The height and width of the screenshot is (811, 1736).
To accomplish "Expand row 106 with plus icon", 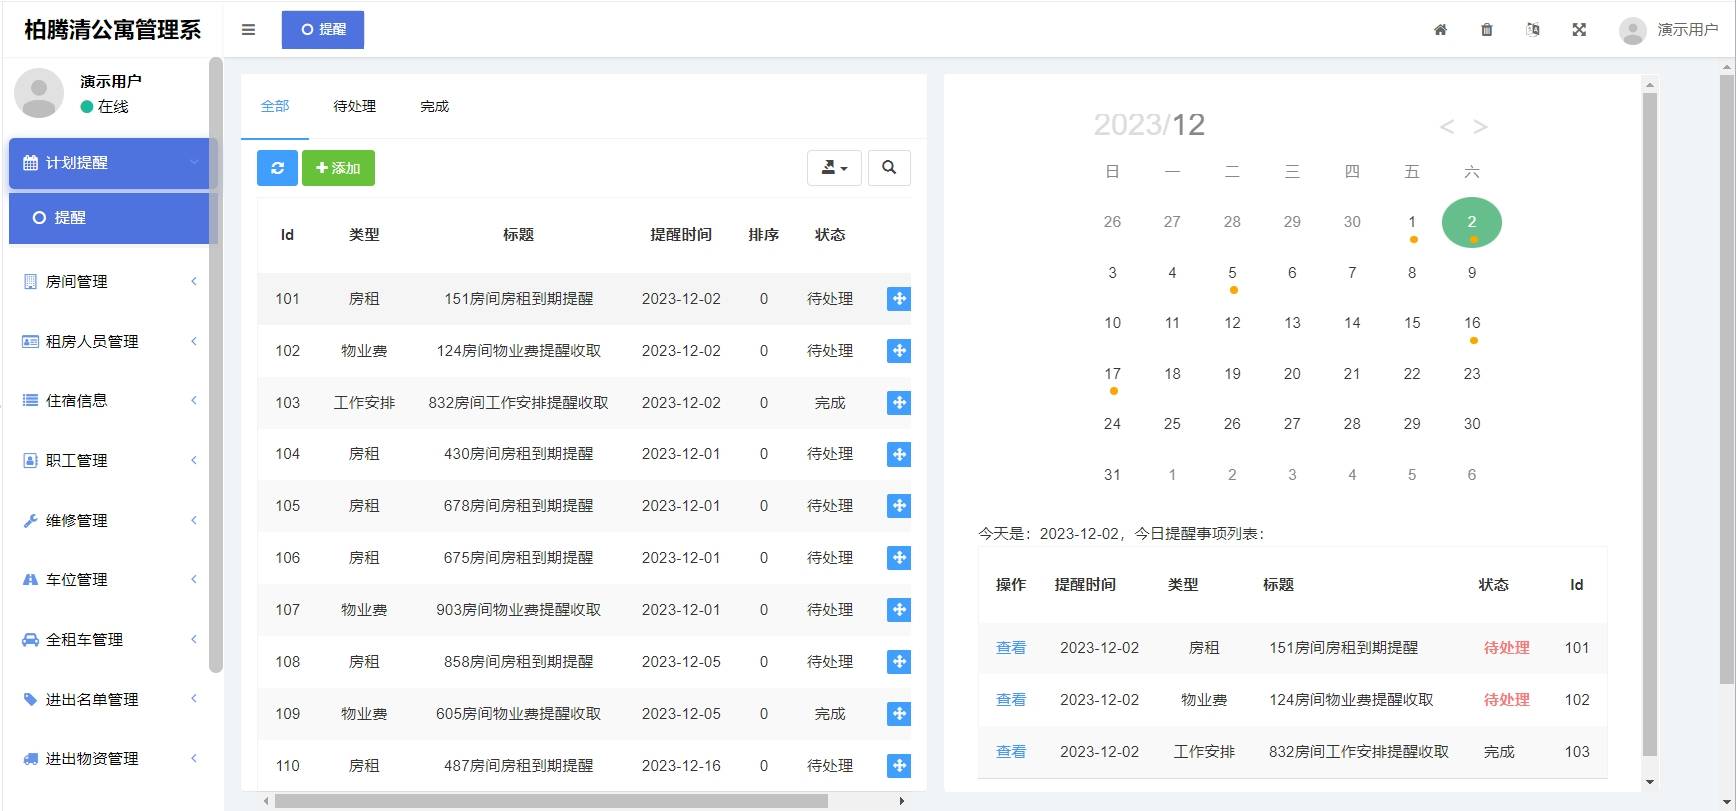I will click(x=899, y=558).
